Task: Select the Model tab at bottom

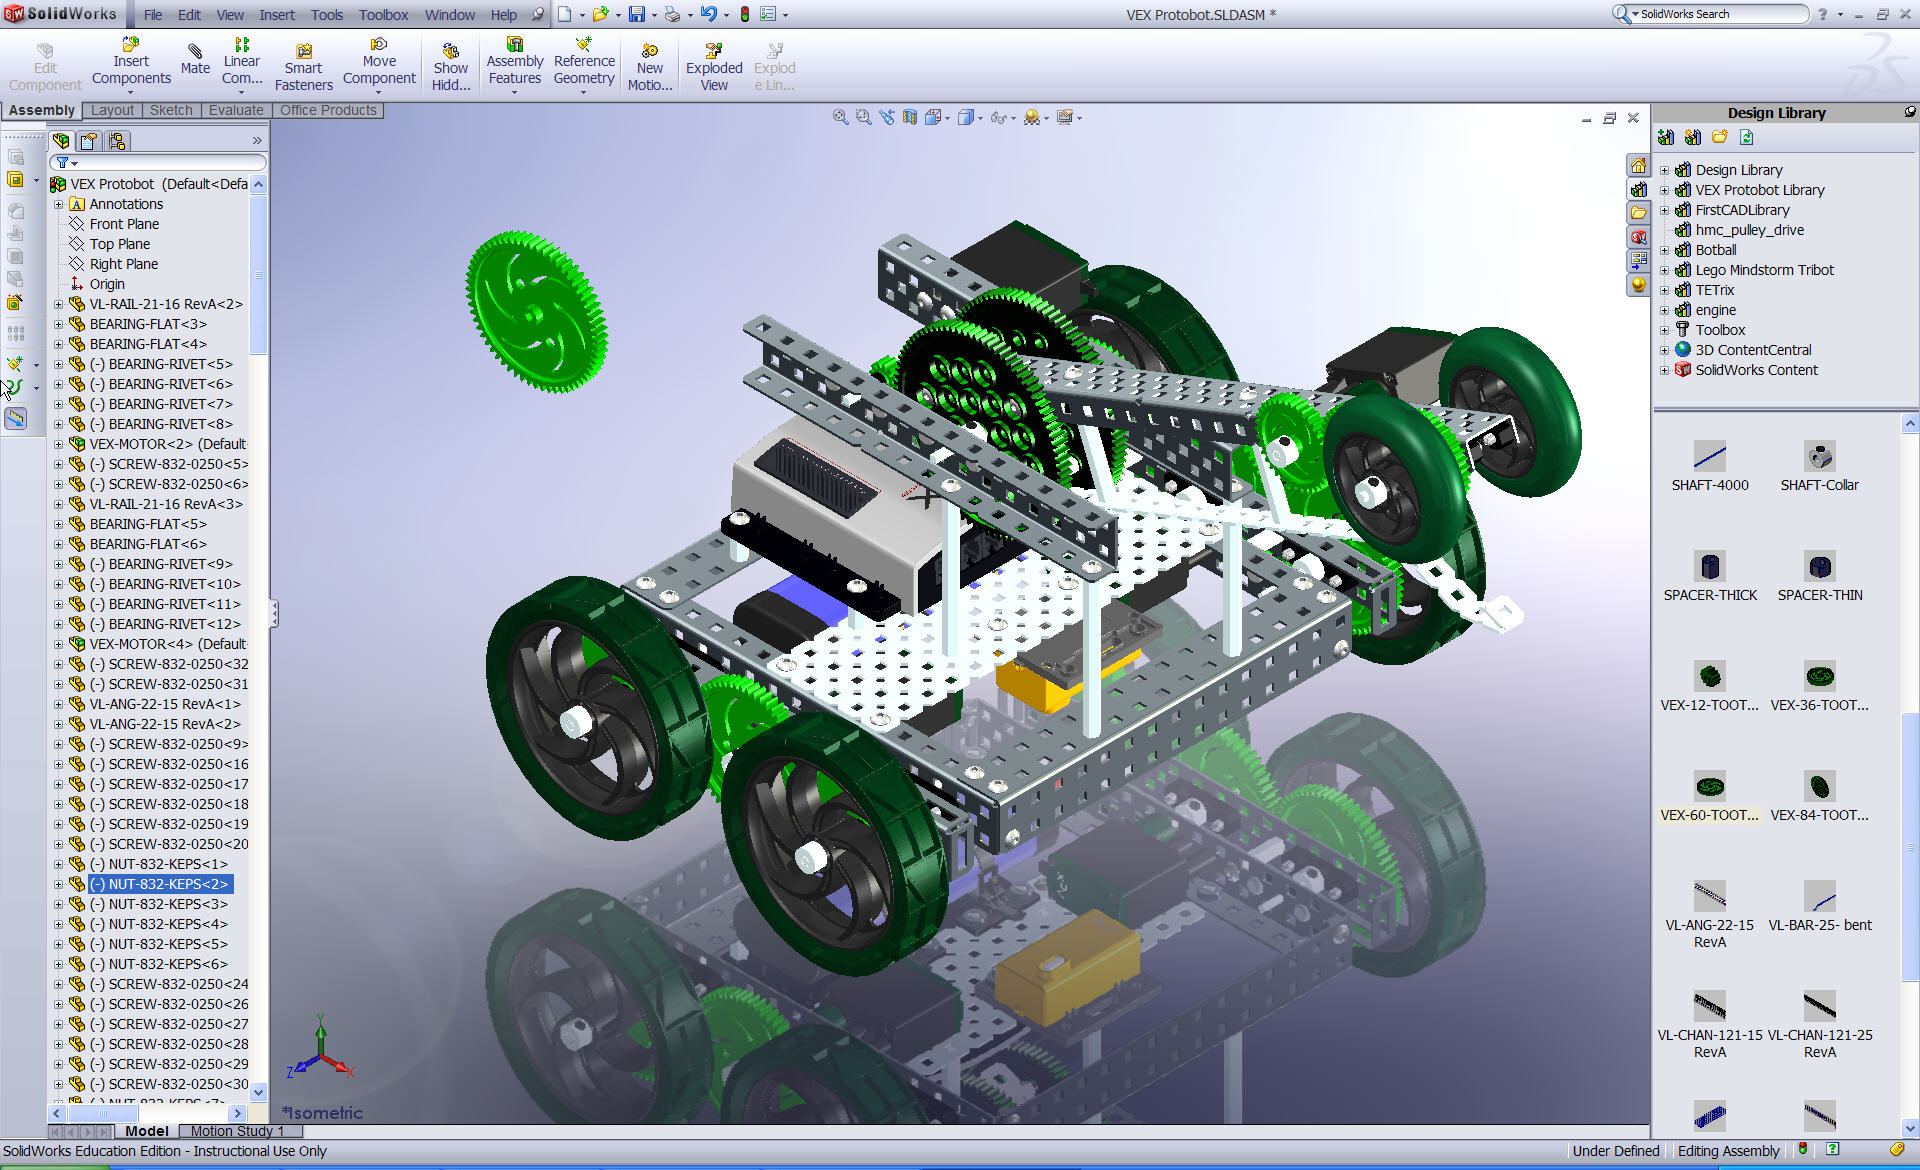Action: tap(146, 1131)
